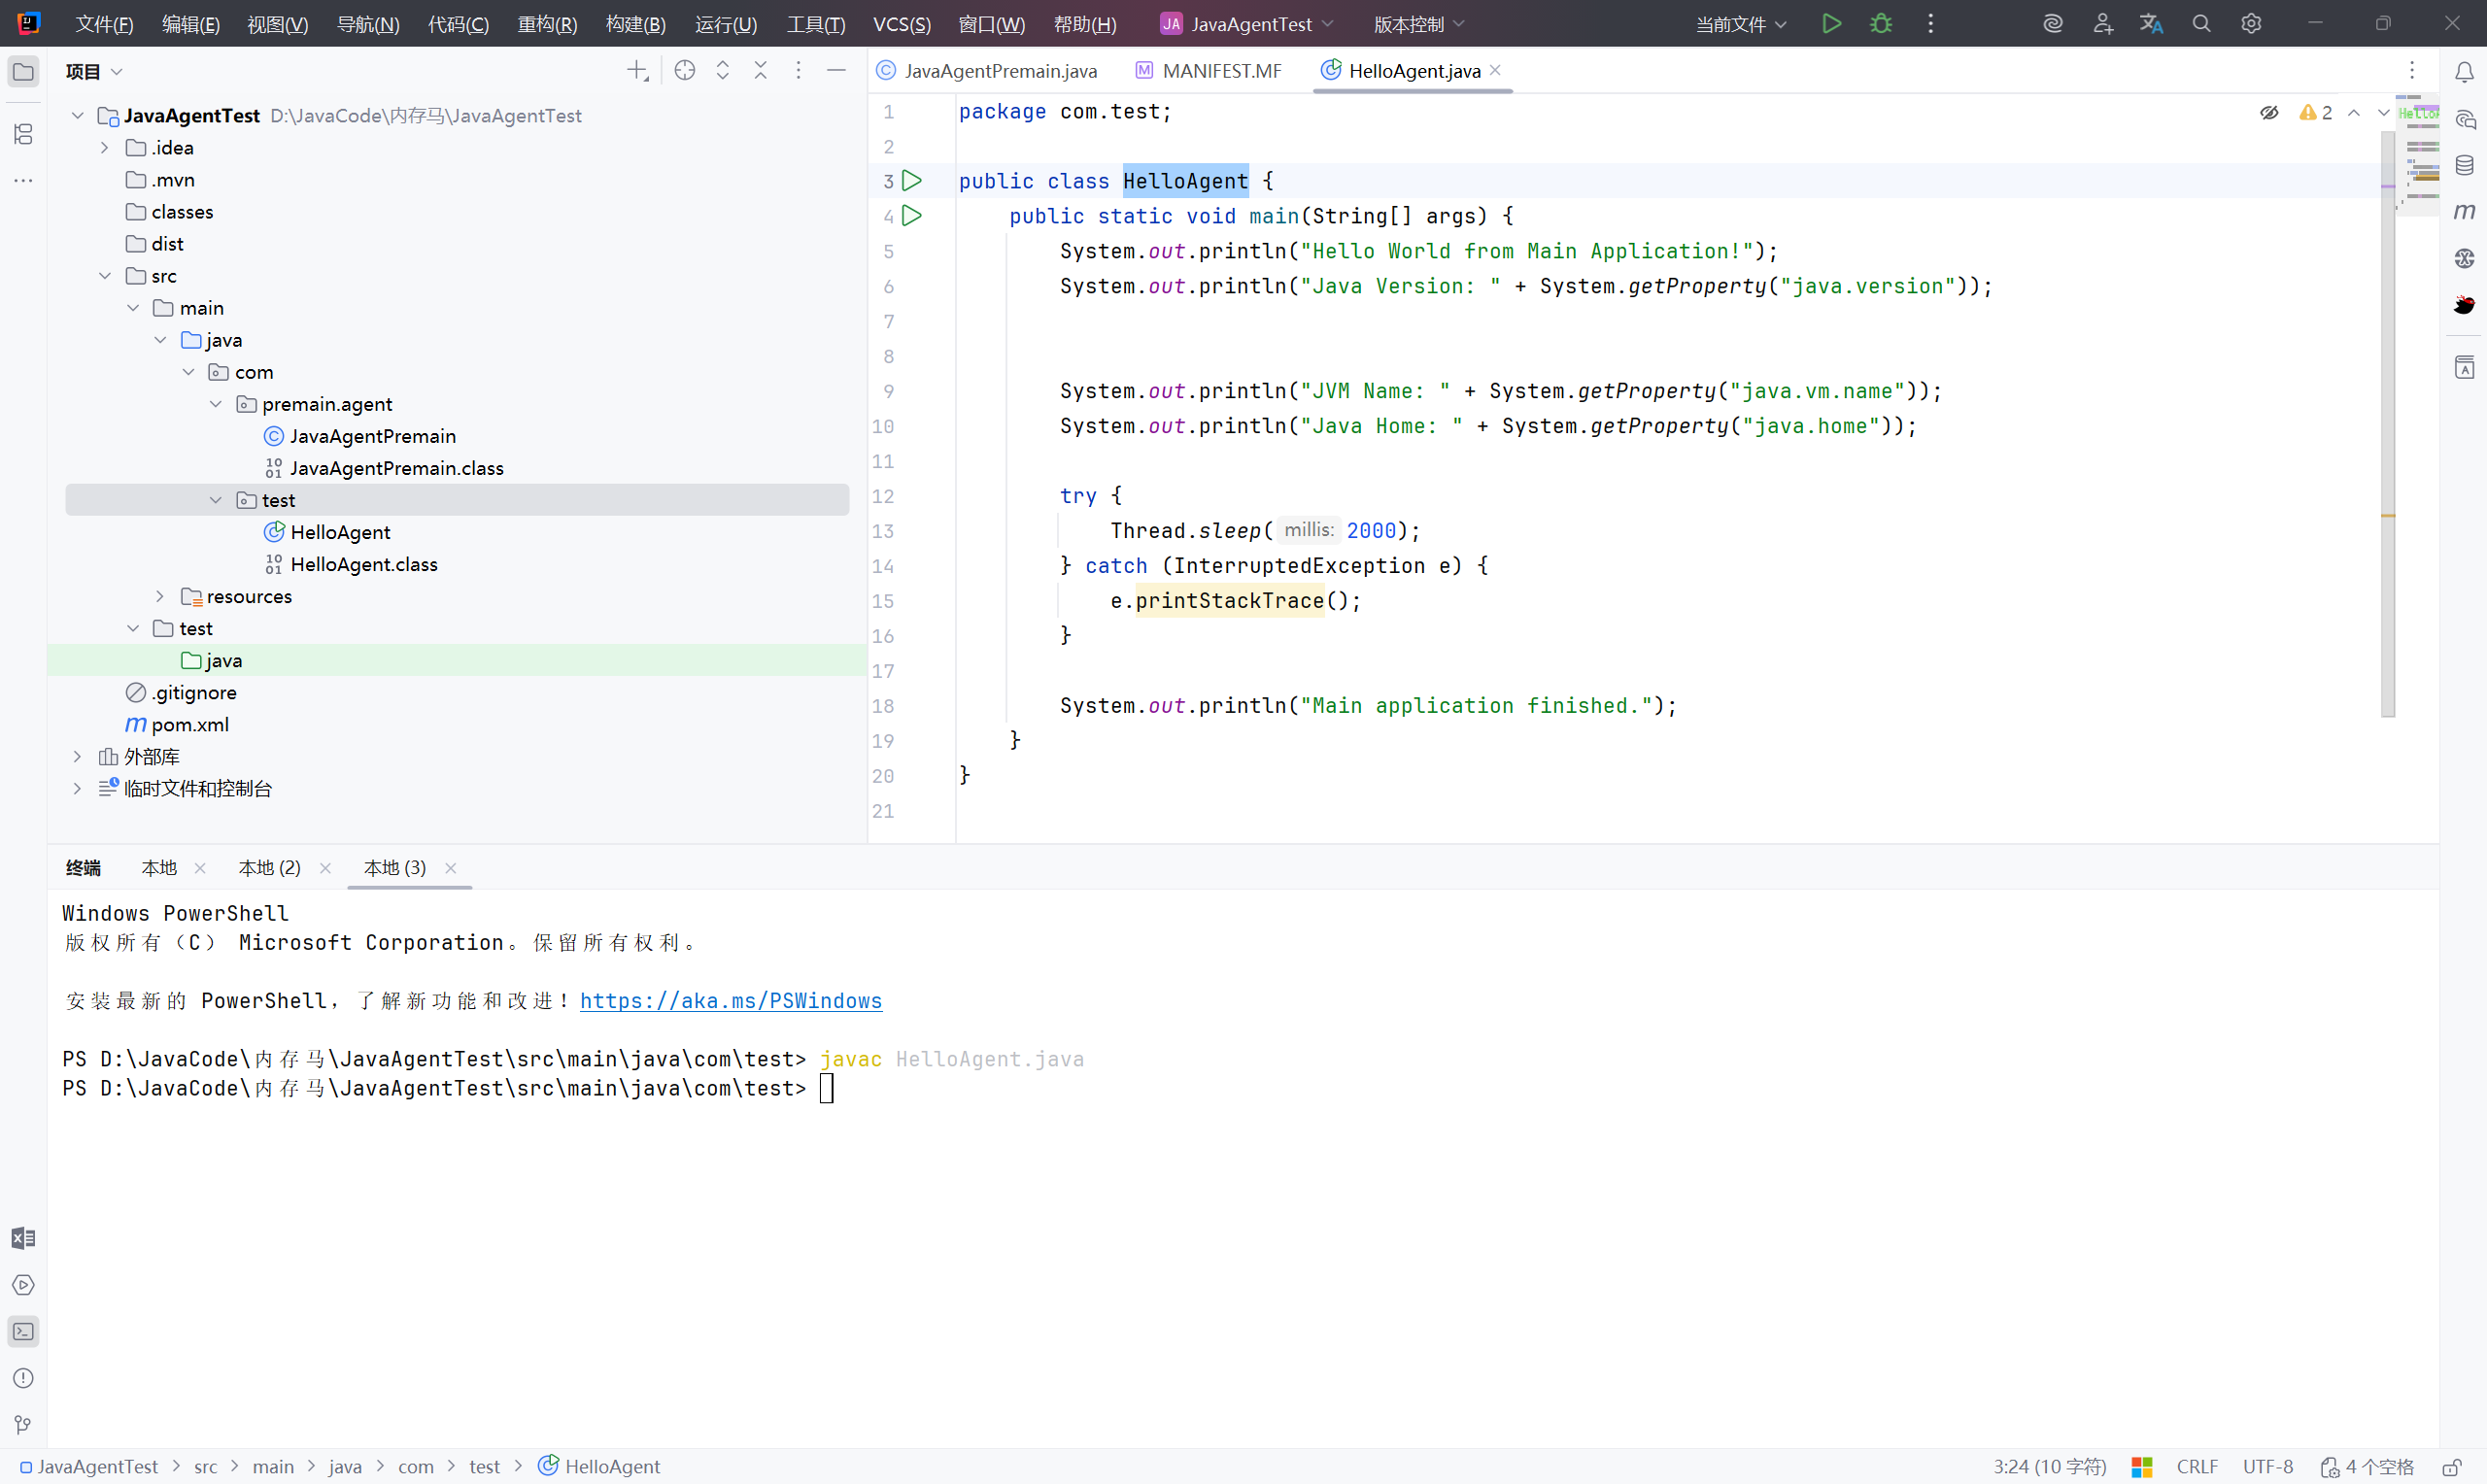Open the aka.ms/PSWindows link in terminal

click(730, 1001)
